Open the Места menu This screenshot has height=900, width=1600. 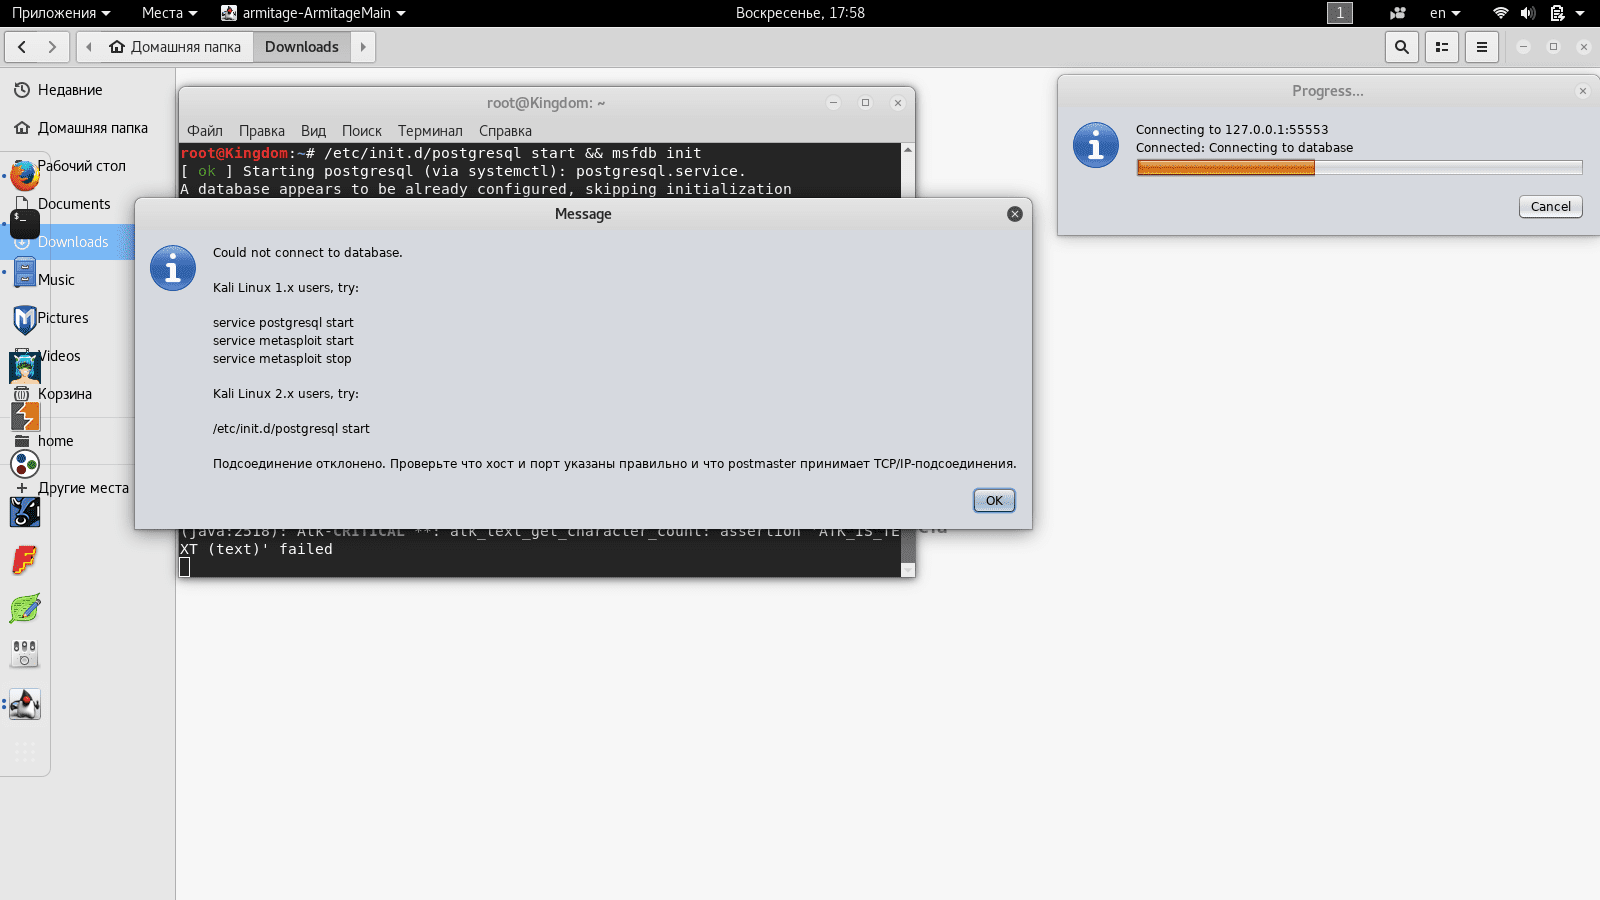[169, 13]
